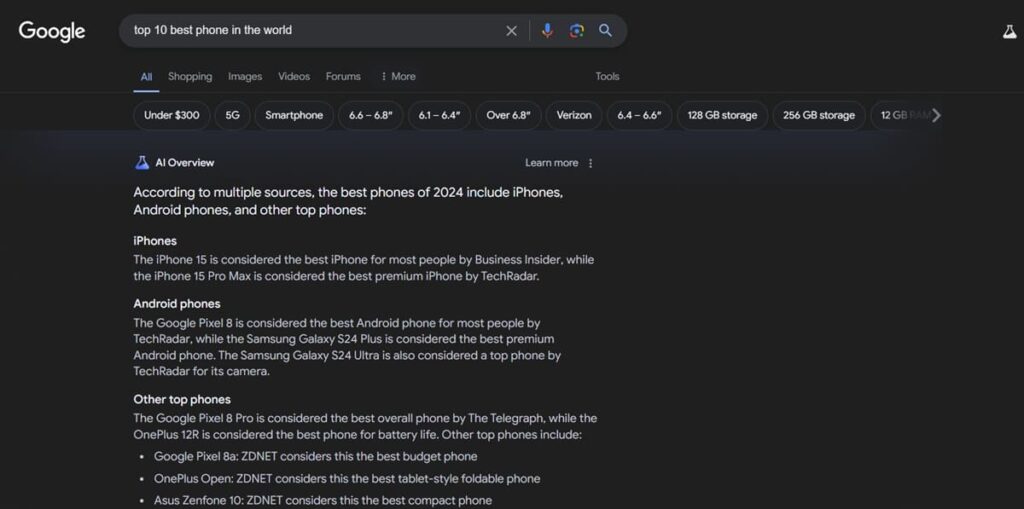Toggle the Under $300 filter chip
1024x509 pixels.
[171, 115]
